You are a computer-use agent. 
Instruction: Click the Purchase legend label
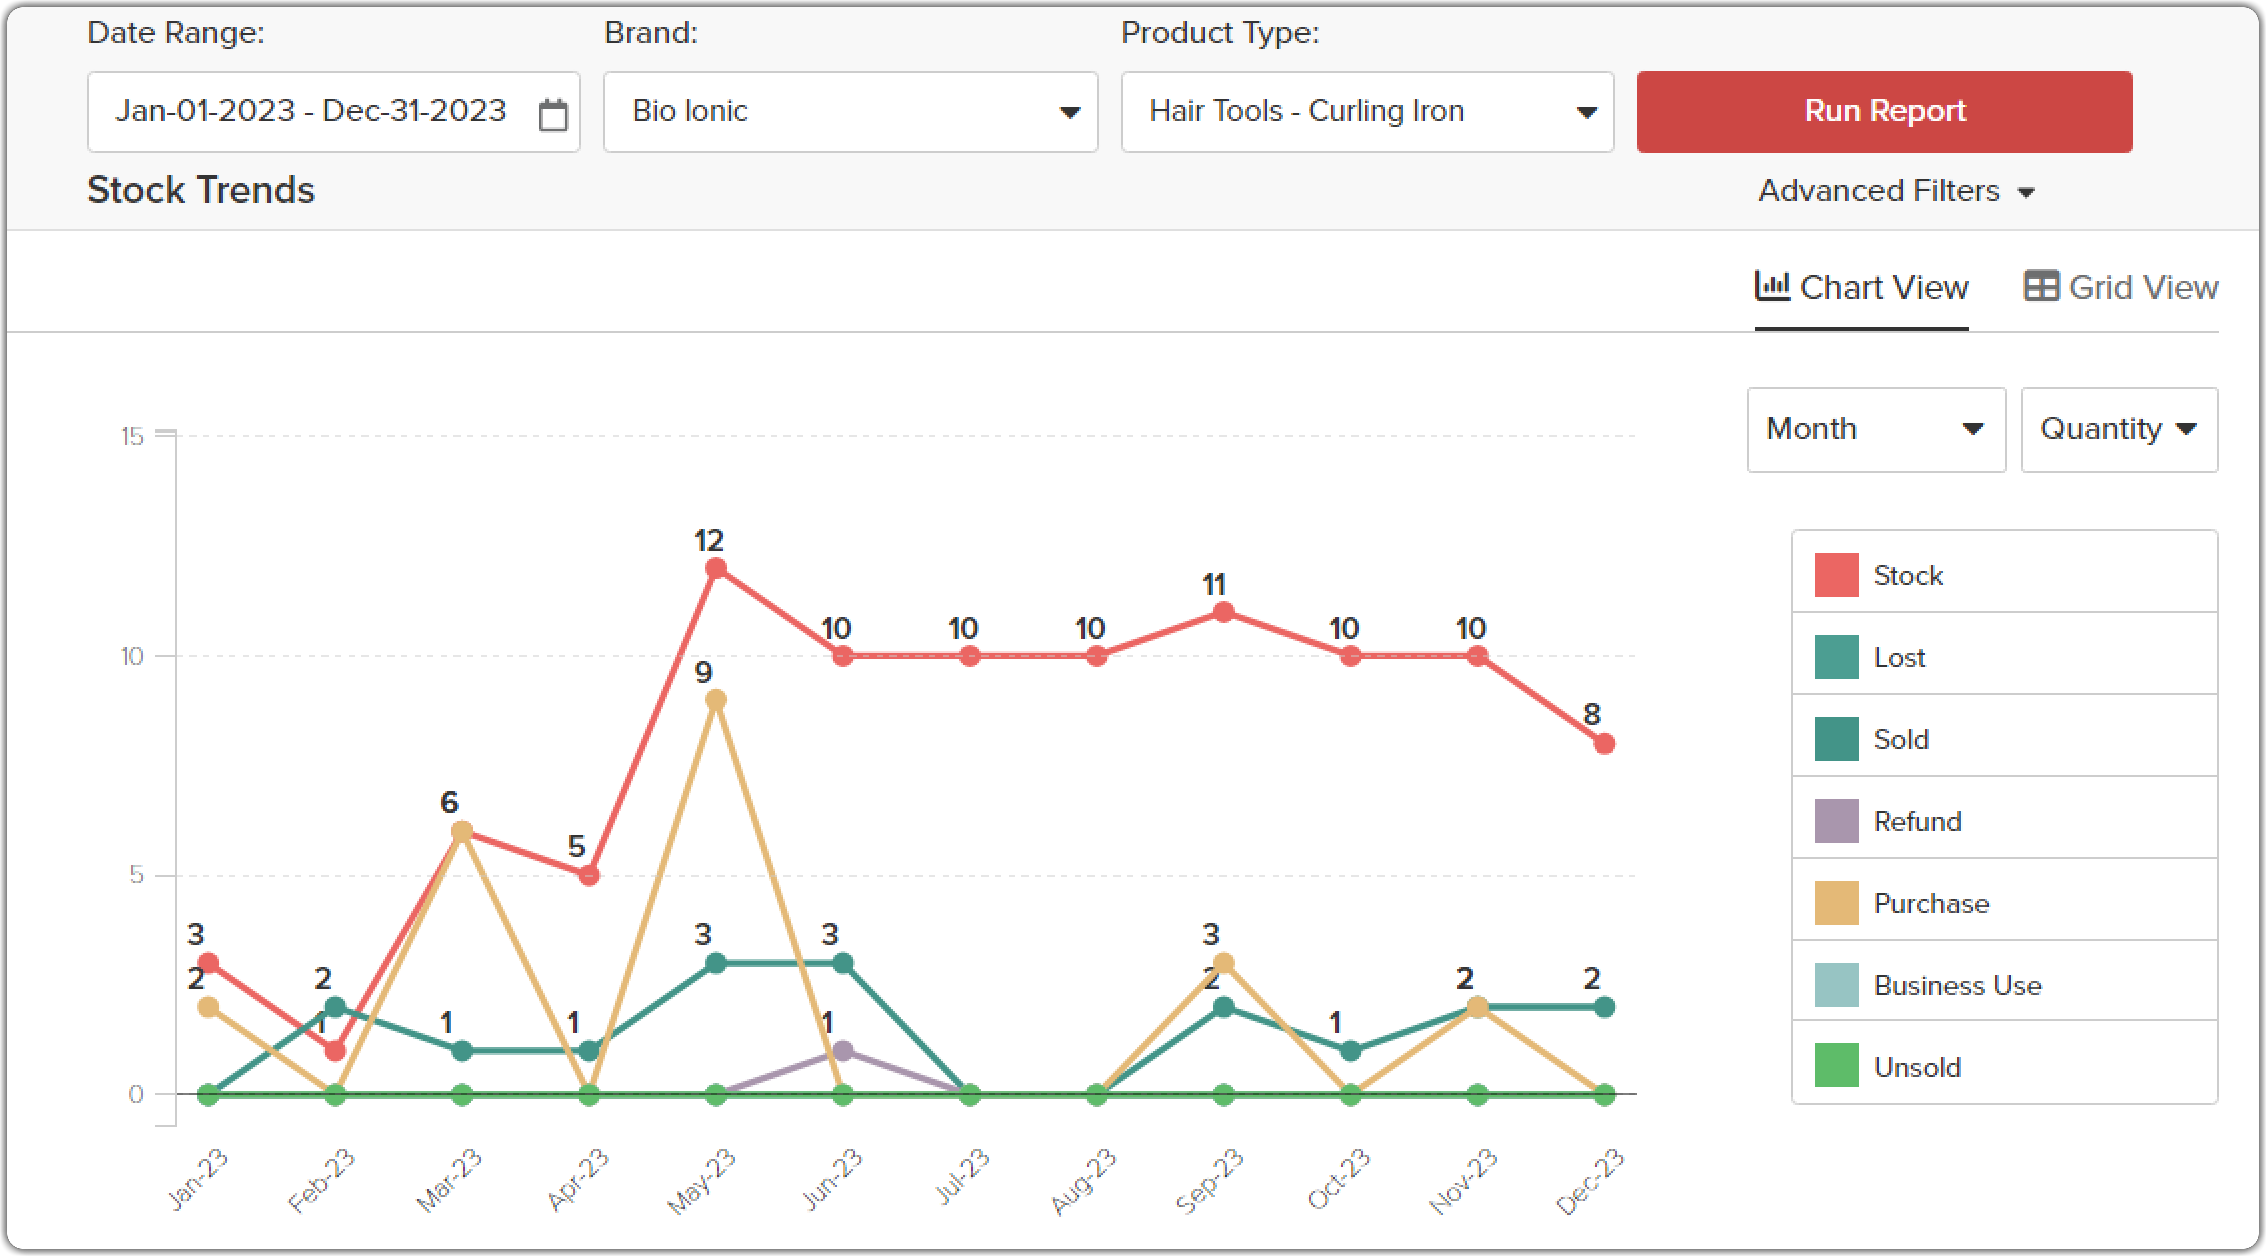pyautogui.click(x=1931, y=904)
